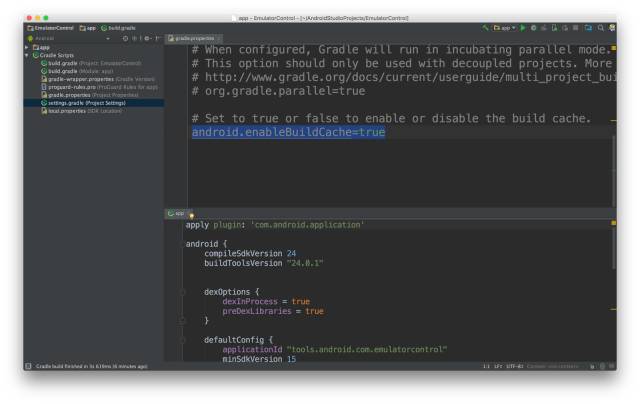Open the app run configuration dropdown
Viewport: 640px width, 404px height.
pyautogui.click(x=504, y=28)
